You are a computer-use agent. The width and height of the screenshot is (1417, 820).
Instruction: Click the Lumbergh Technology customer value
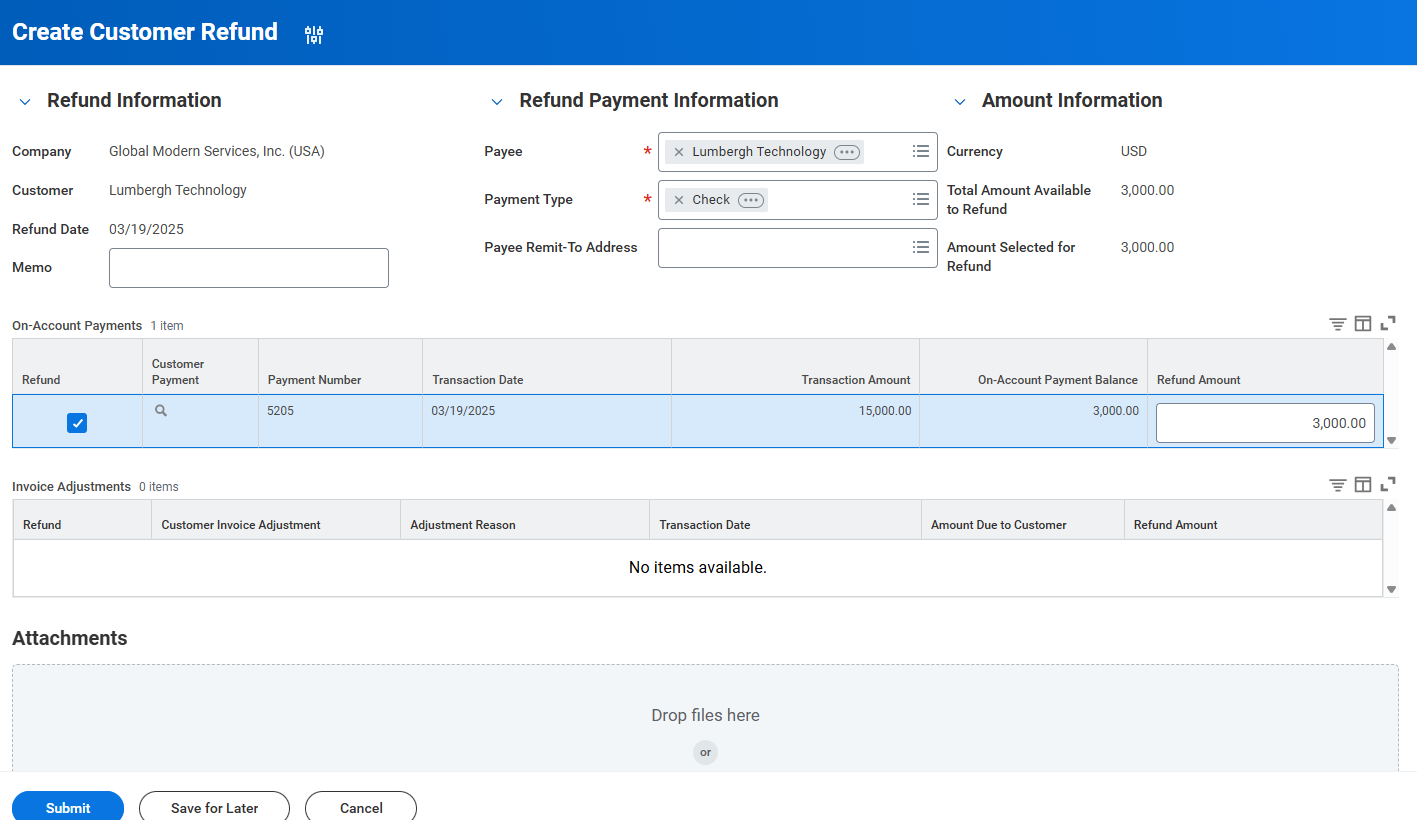pyautogui.click(x=178, y=190)
